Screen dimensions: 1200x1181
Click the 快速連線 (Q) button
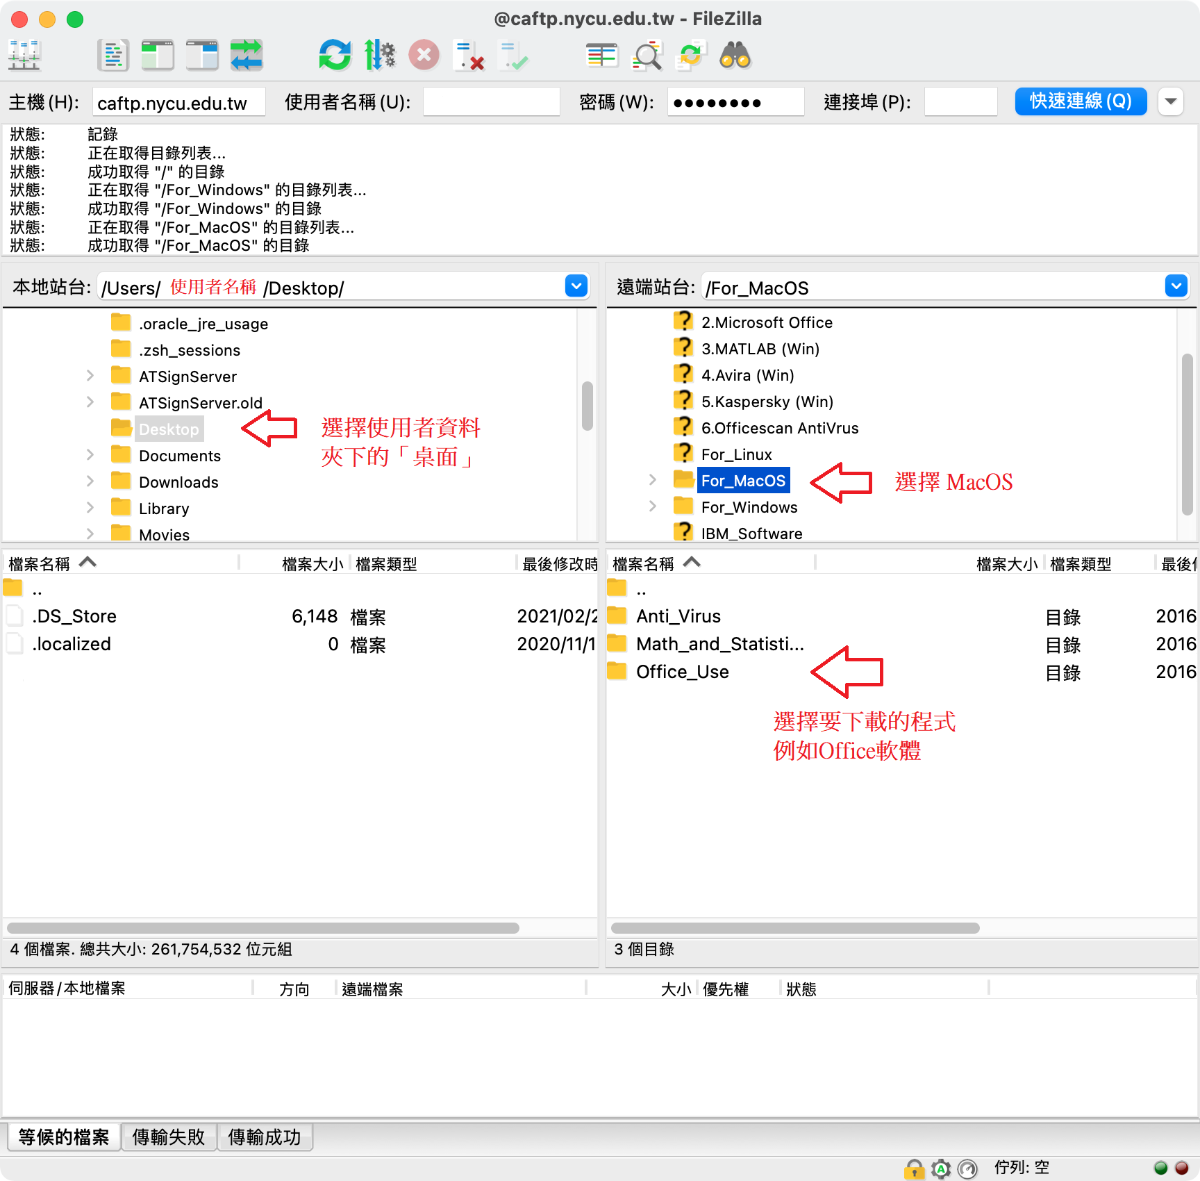[x=1080, y=101]
